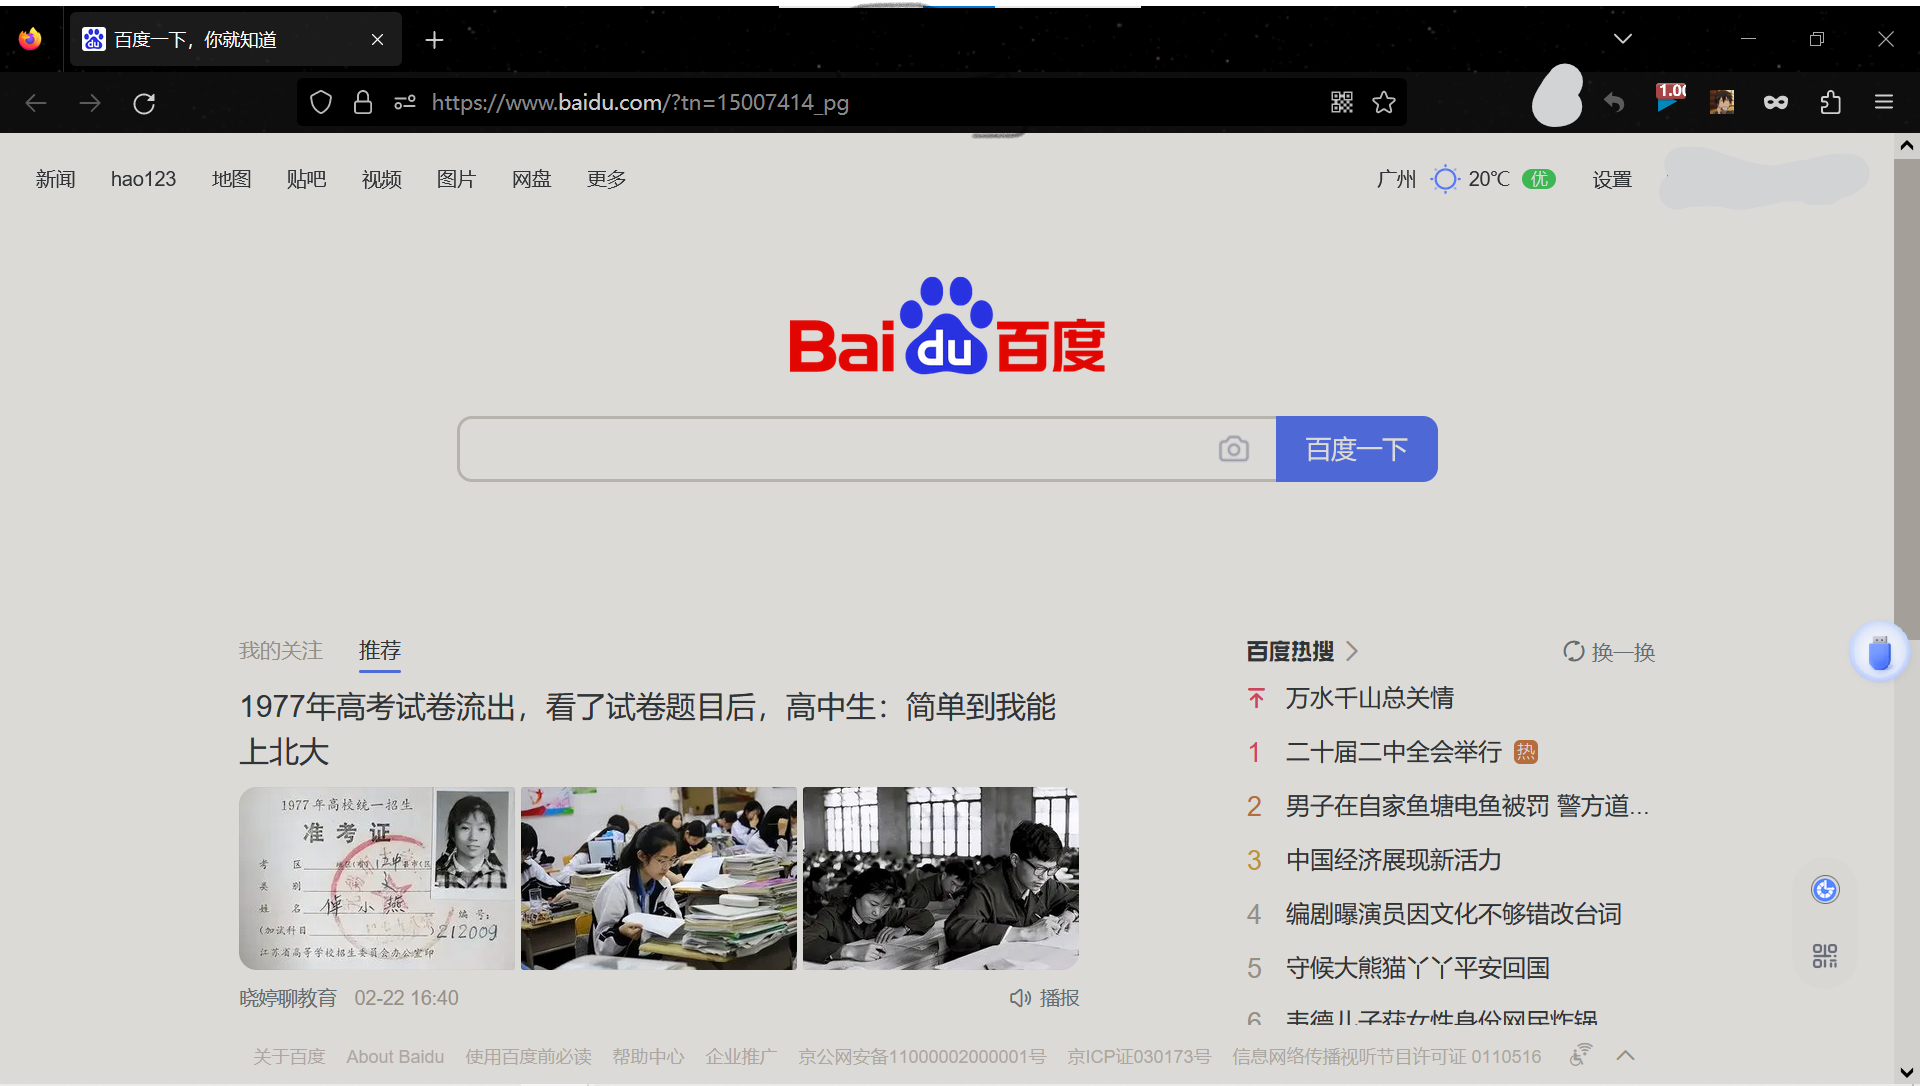This screenshot has width=1920, height=1086.
Task: Open 企业推广 footer link
Action: (x=741, y=1057)
